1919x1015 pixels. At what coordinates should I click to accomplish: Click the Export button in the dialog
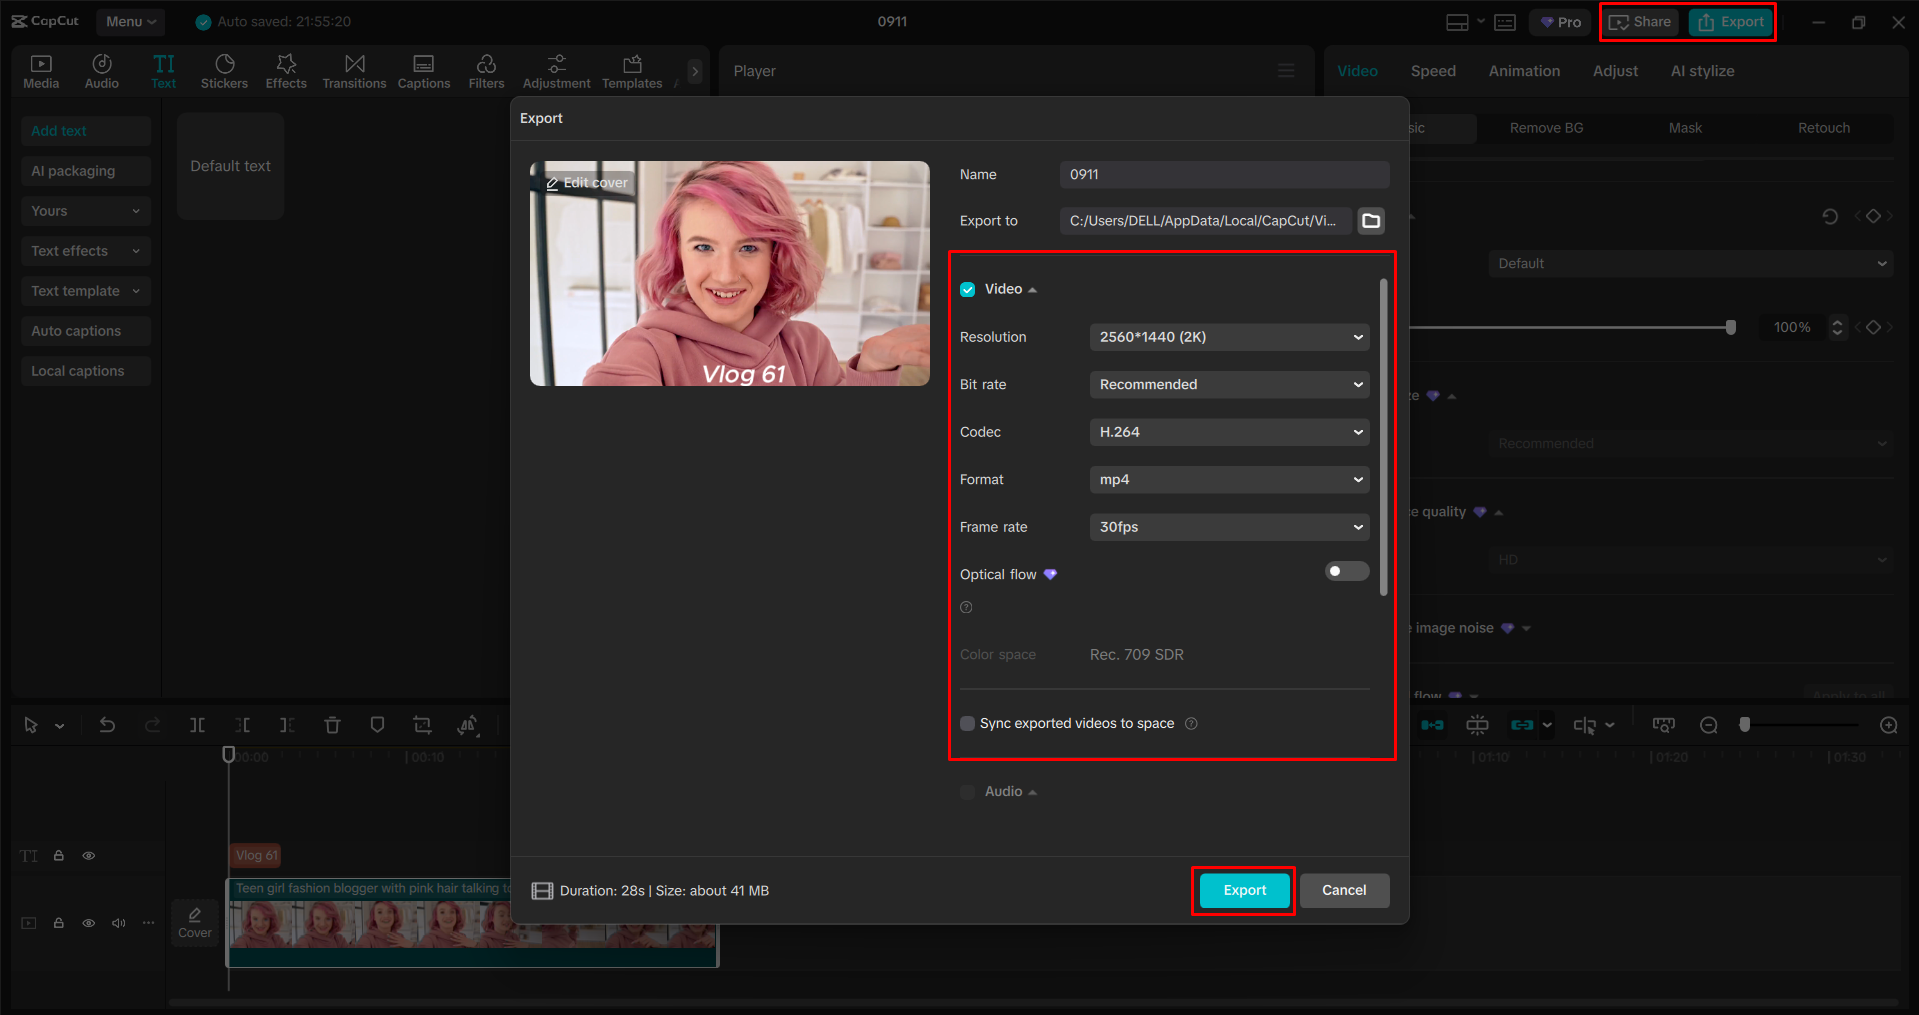1242,890
